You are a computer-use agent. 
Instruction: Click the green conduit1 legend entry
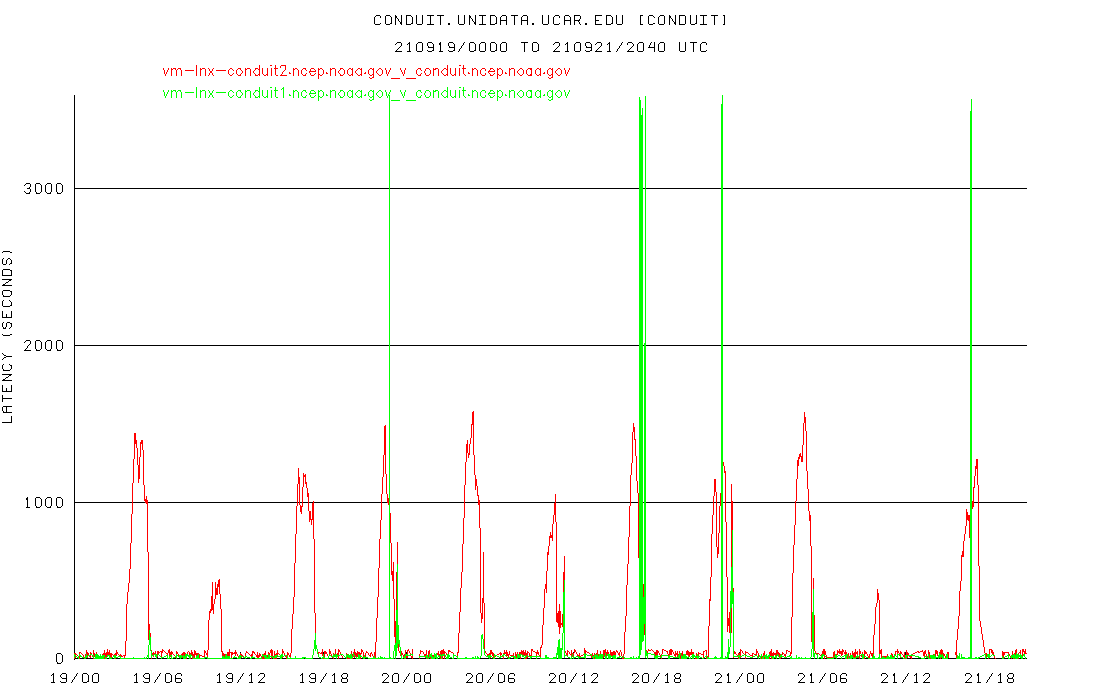coord(366,93)
